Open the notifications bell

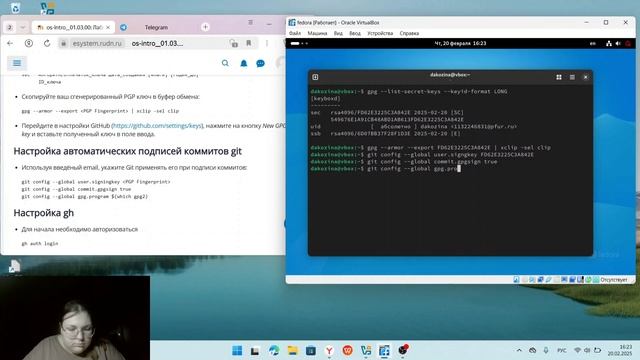coord(244,63)
